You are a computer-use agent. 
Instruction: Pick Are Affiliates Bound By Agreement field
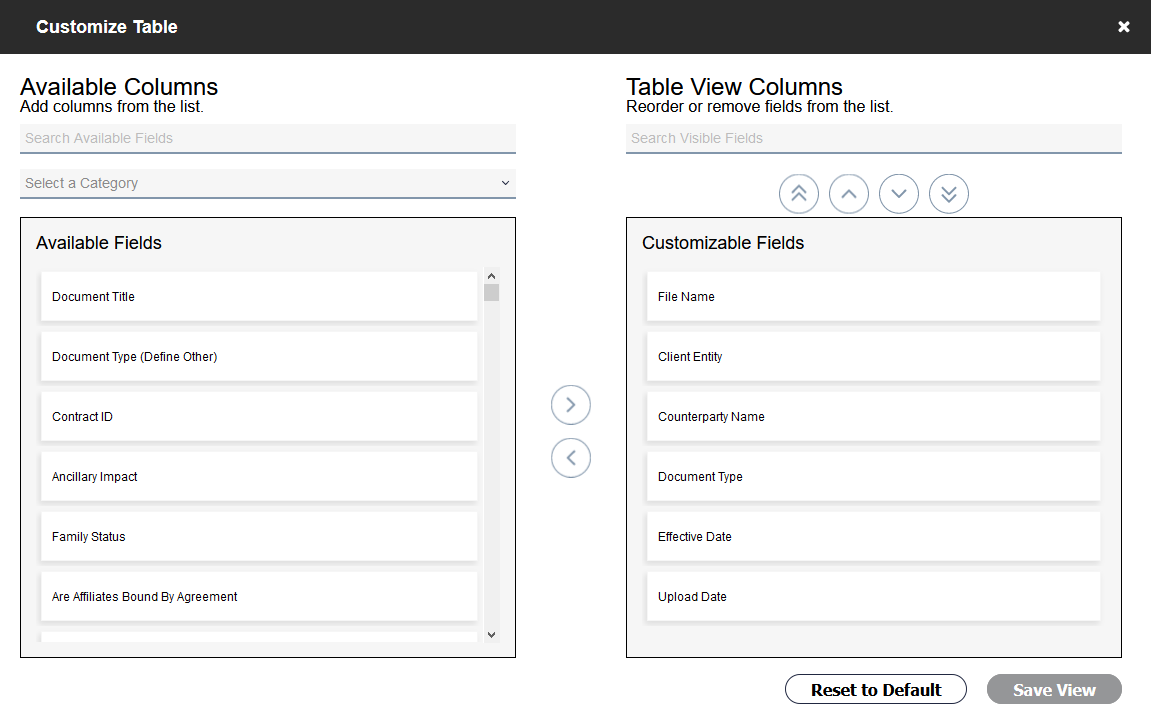258,597
